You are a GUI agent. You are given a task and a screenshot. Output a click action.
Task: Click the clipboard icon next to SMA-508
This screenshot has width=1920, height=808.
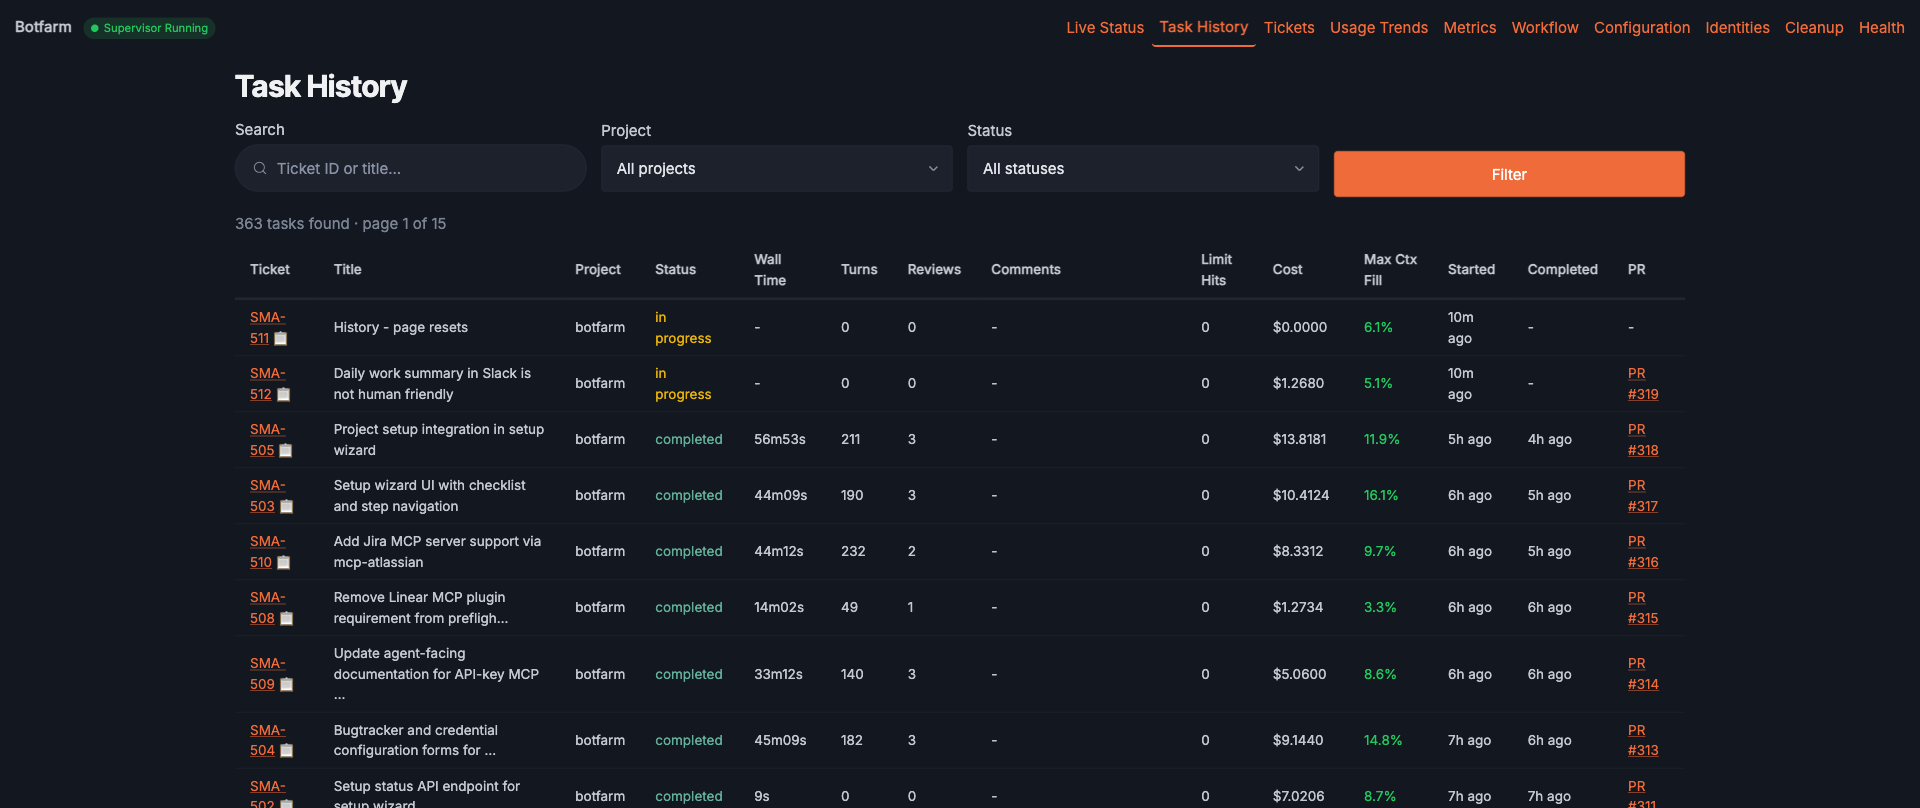(287, 619)
